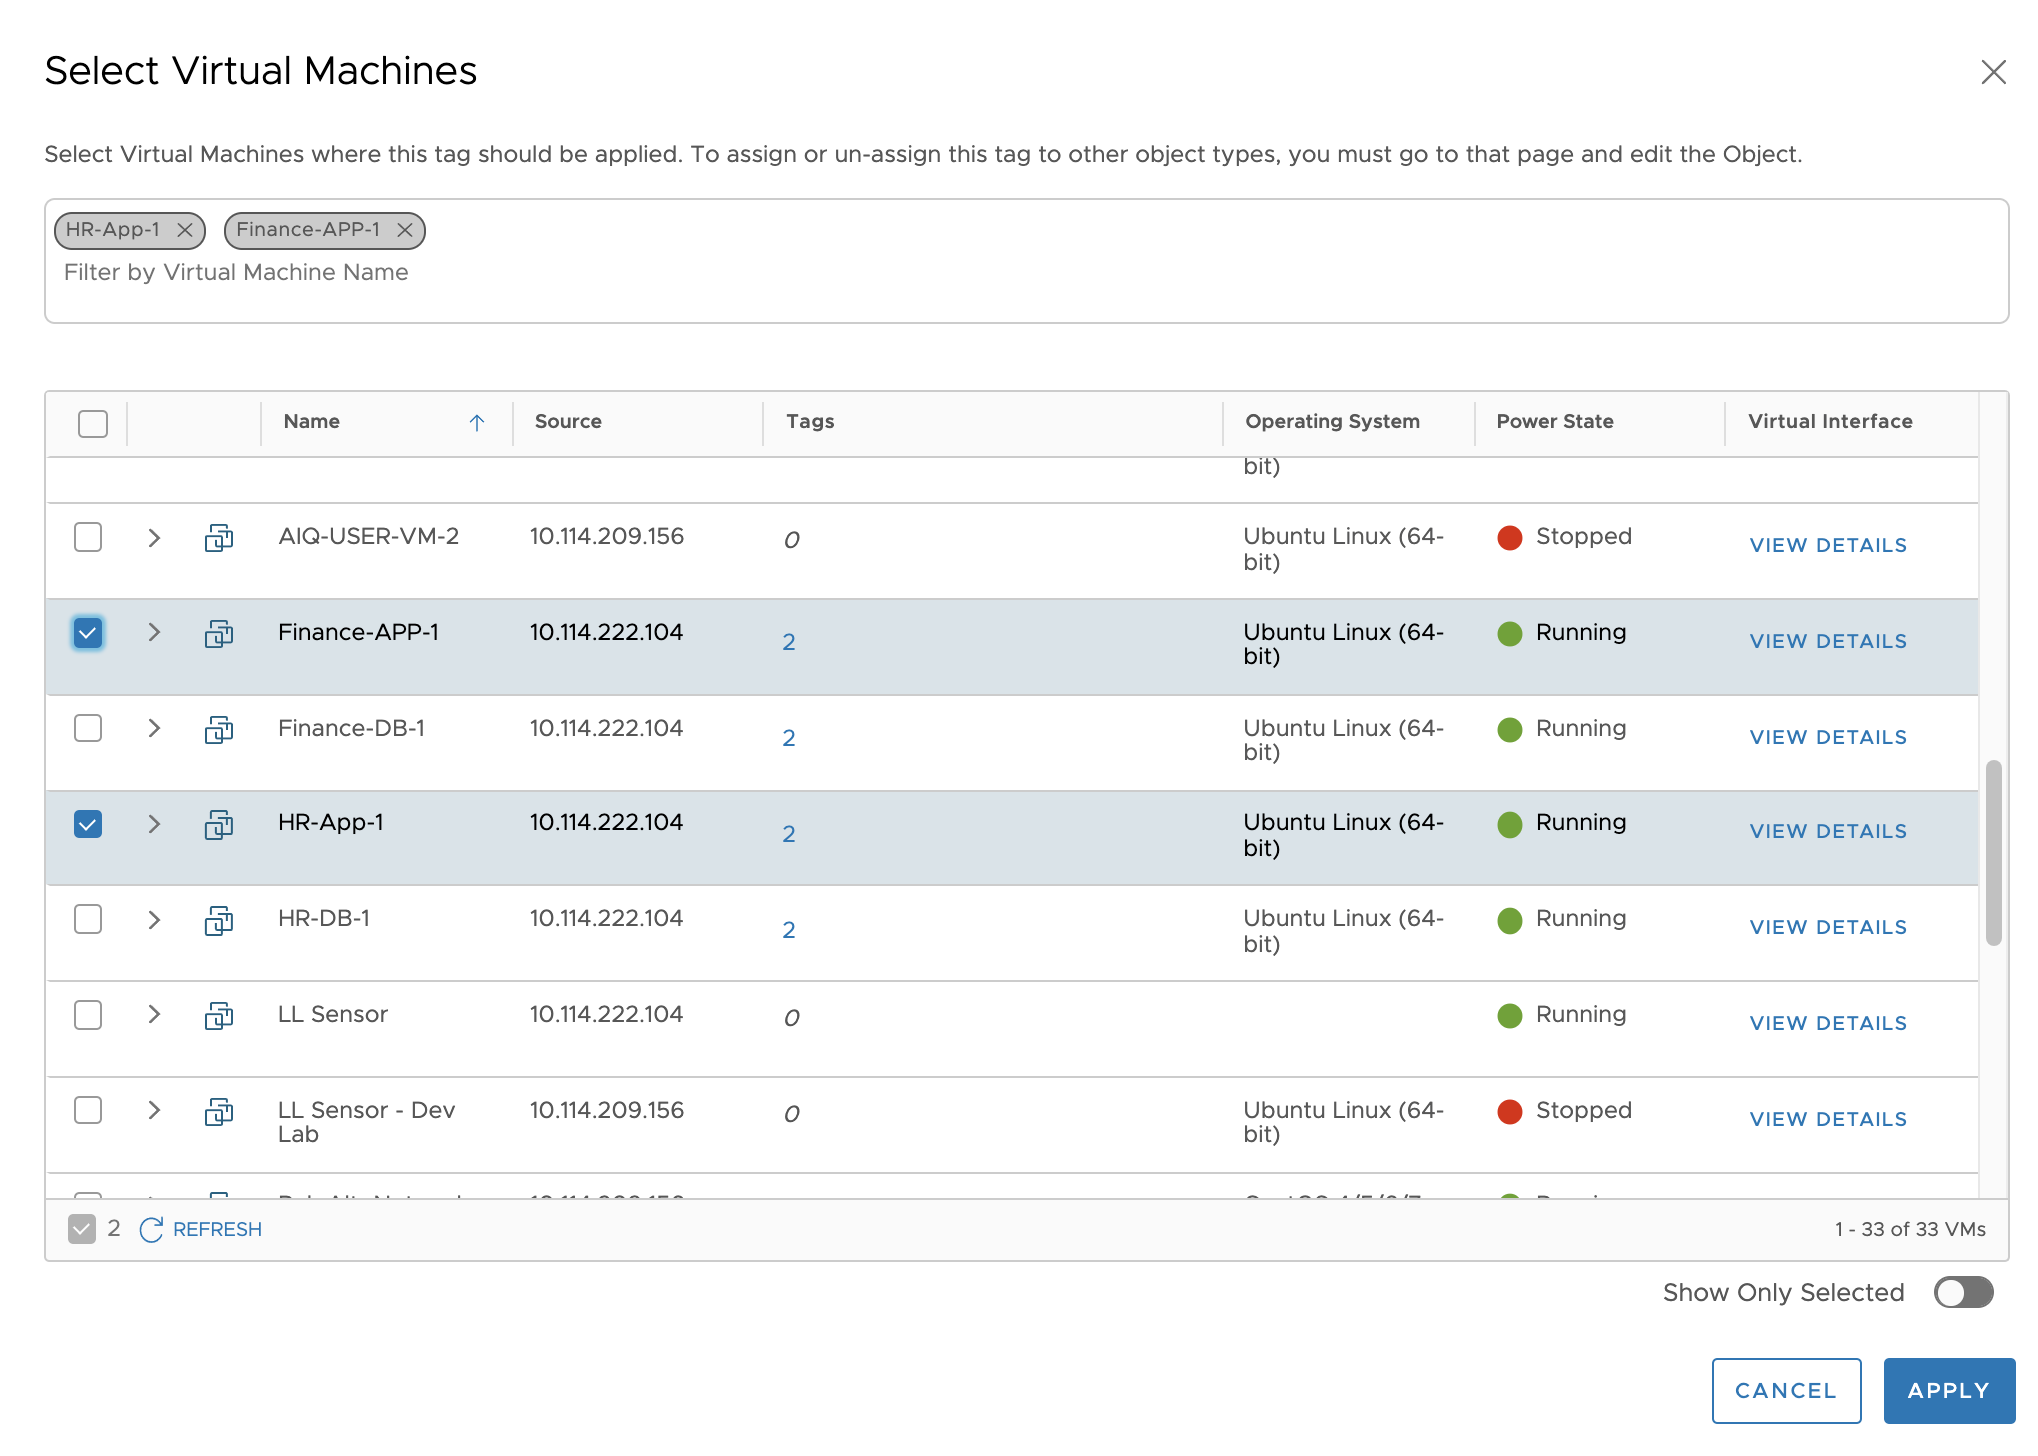Screen dimensions: 2038x1456
Task: Sort by the Name column header
Action: 312,421
